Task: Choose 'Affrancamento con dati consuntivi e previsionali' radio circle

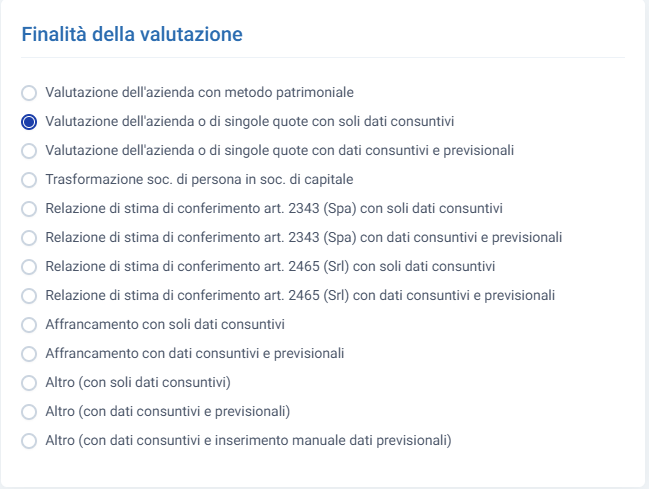Action: click(x=29, y=354)
